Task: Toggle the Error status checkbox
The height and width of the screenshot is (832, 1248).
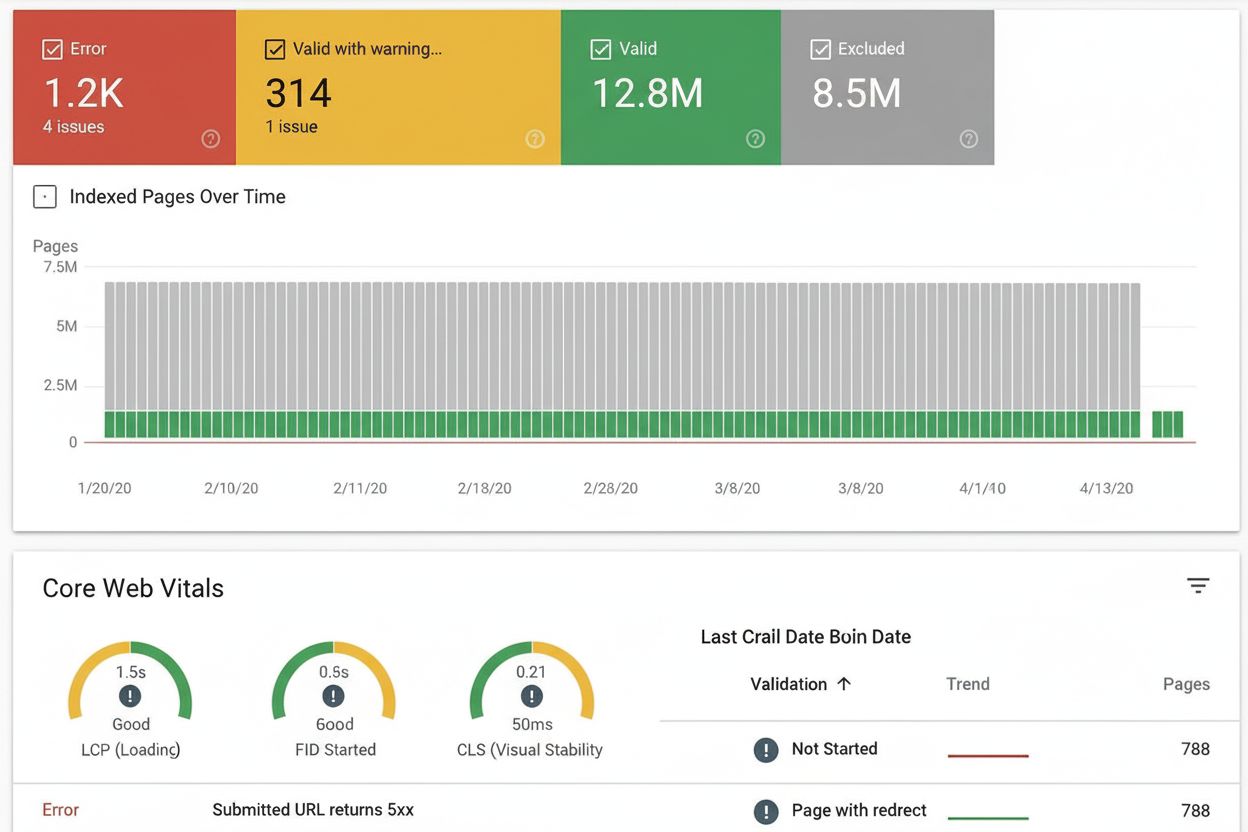Action: tap(51, 47)
